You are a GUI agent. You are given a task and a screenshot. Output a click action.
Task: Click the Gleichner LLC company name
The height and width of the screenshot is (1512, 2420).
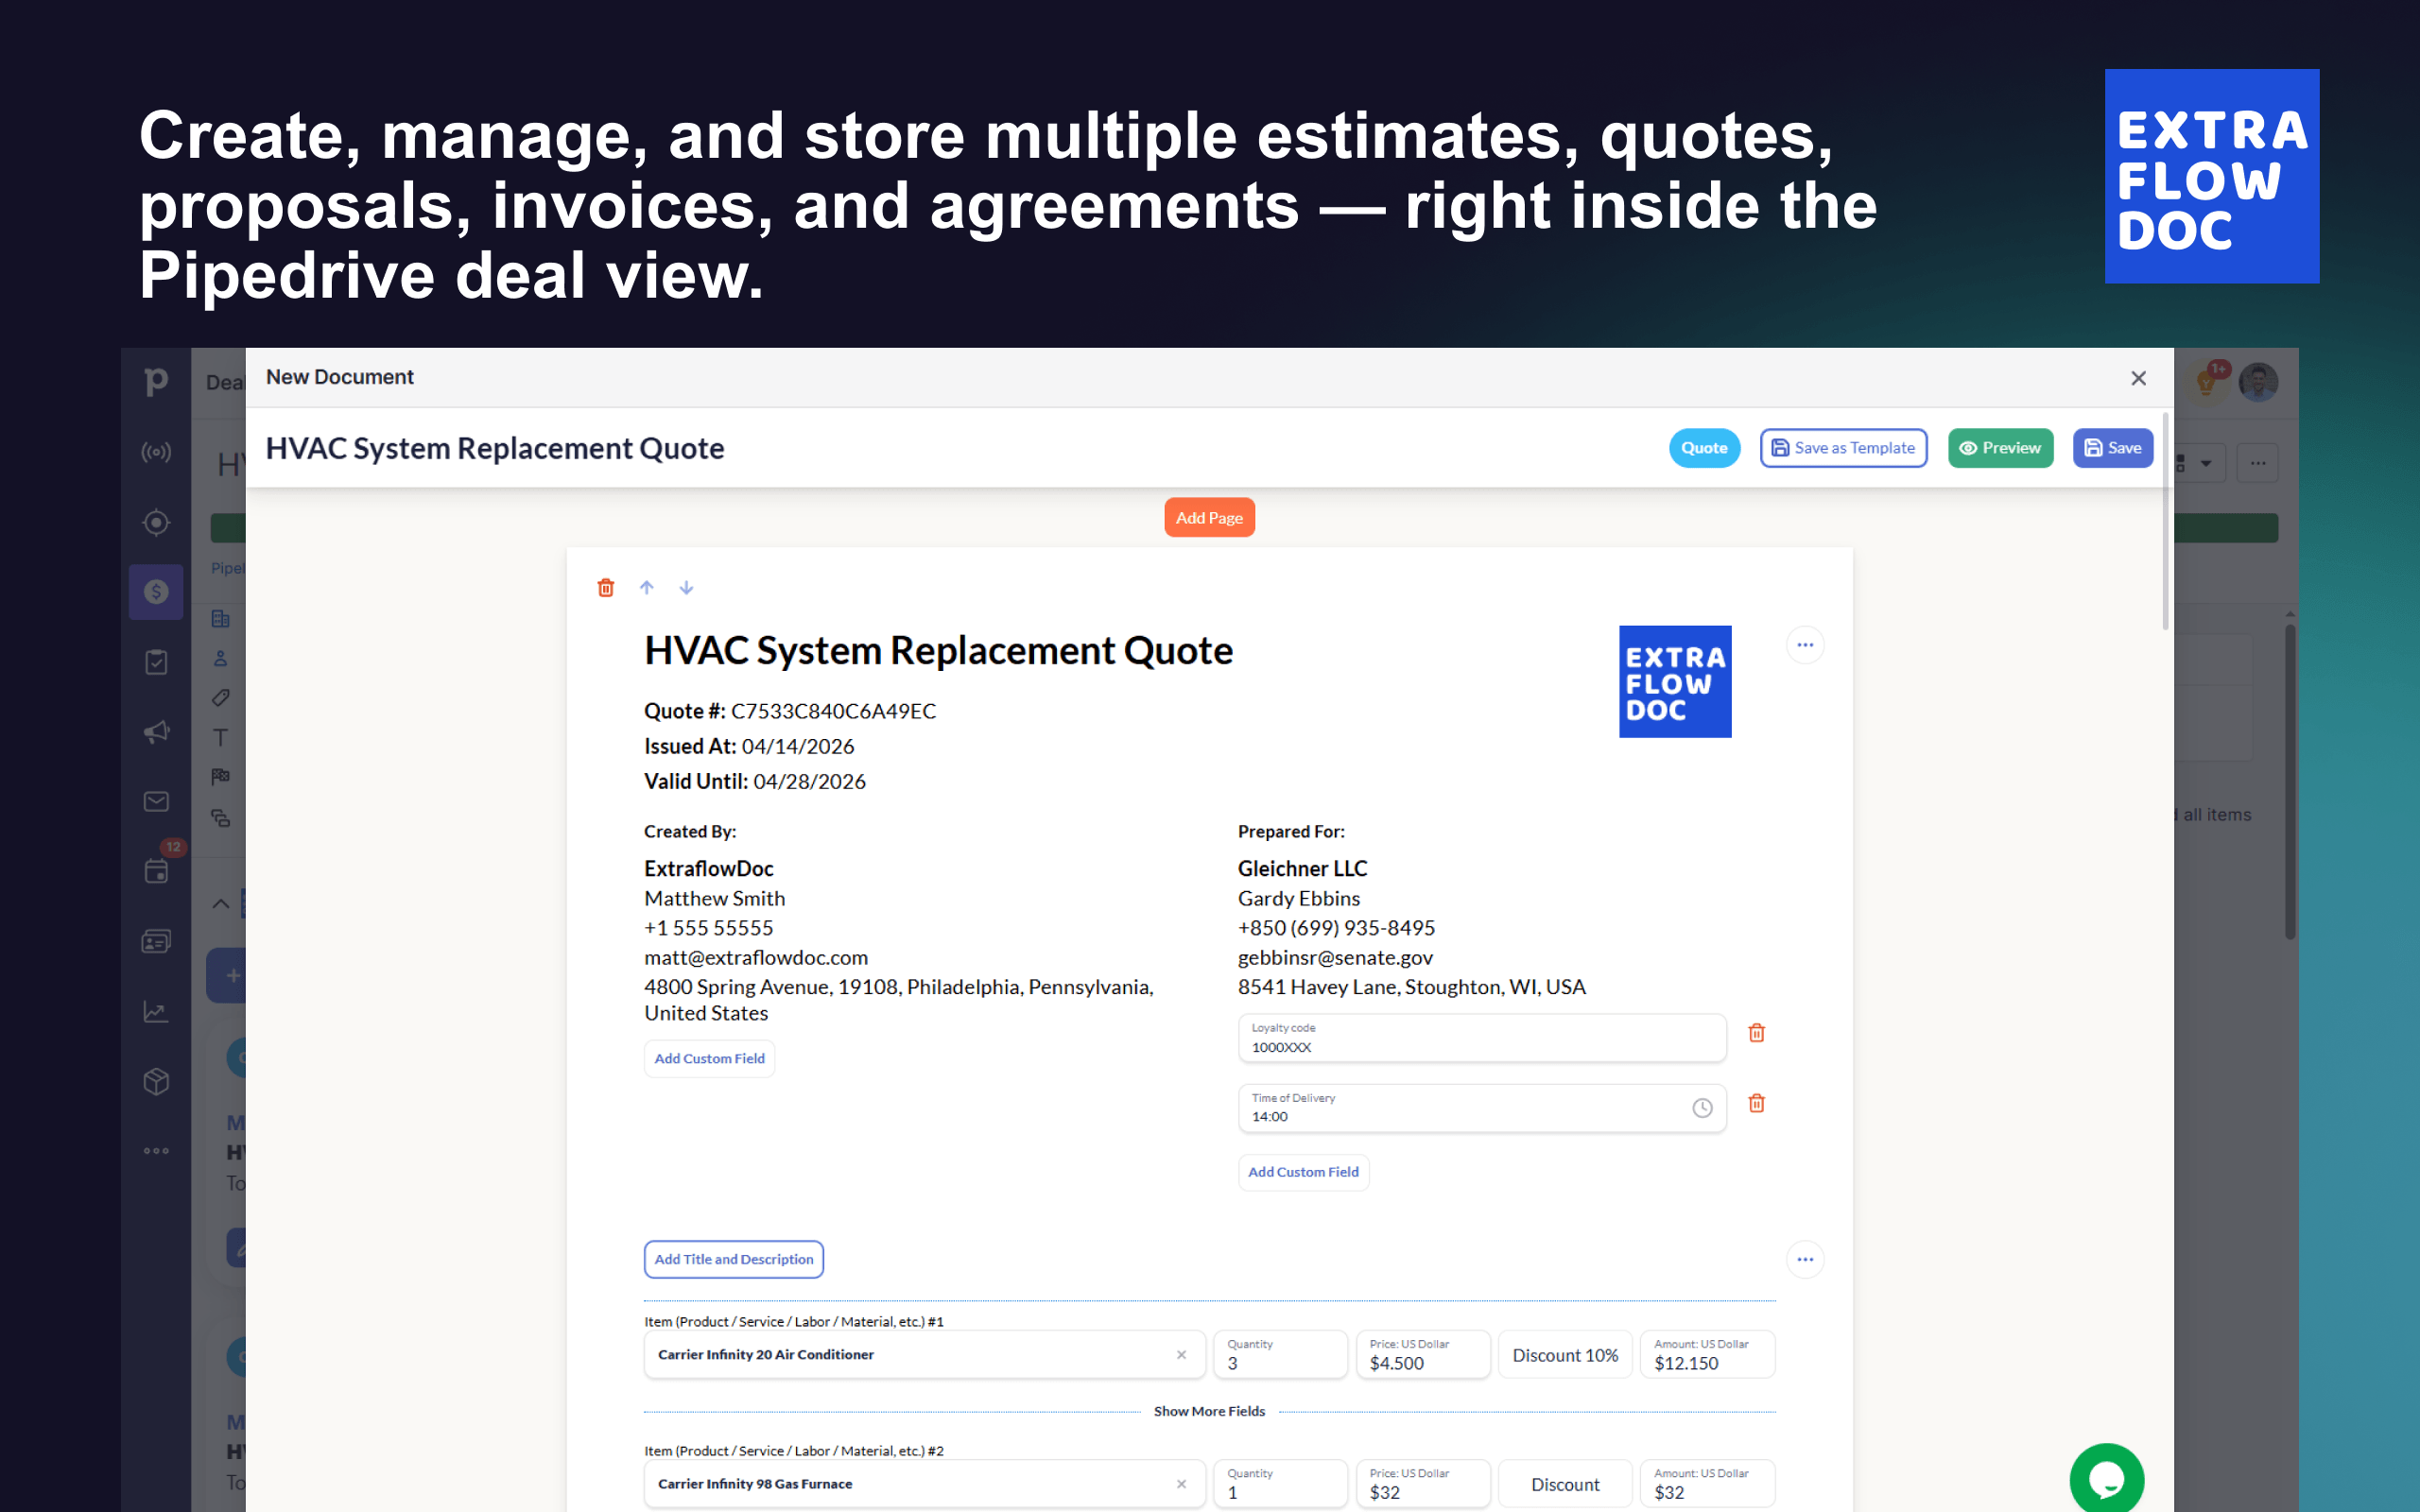[1302, 868]
